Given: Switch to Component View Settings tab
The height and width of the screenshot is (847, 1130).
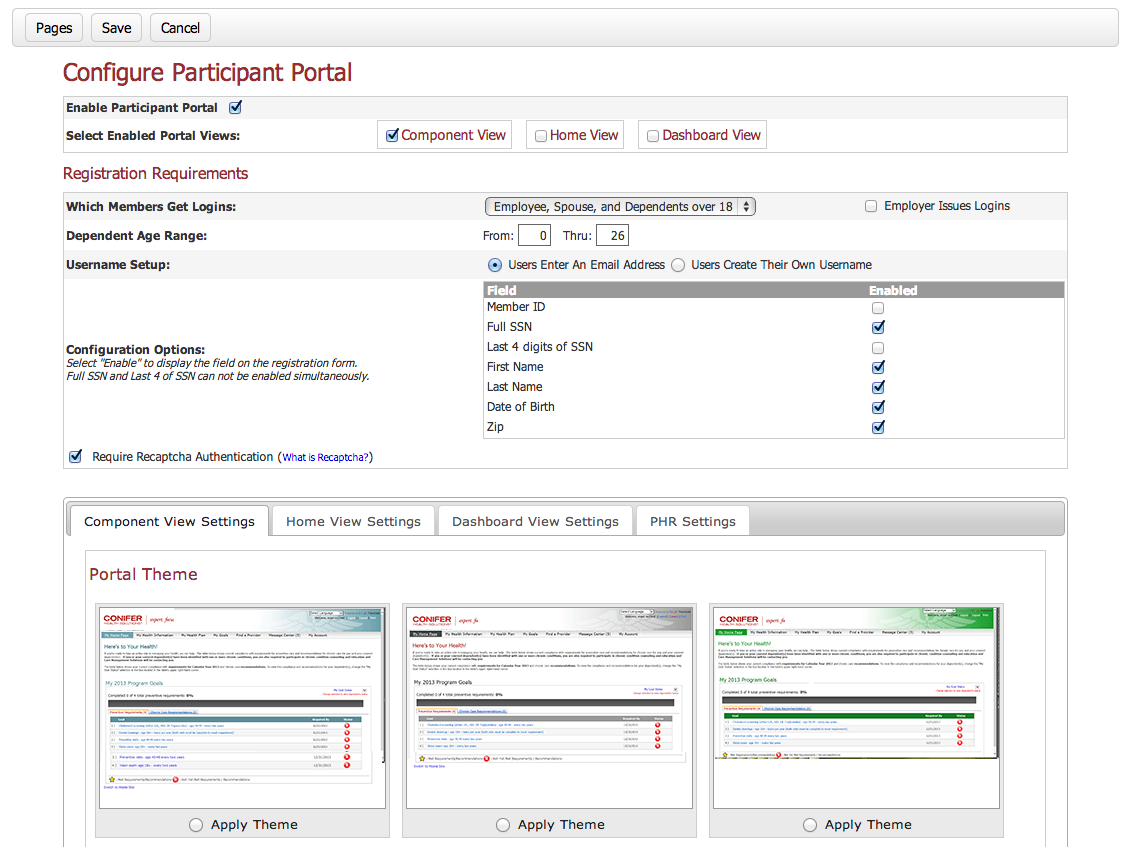Looking at the screenshot, I should [x=169, y=521].
